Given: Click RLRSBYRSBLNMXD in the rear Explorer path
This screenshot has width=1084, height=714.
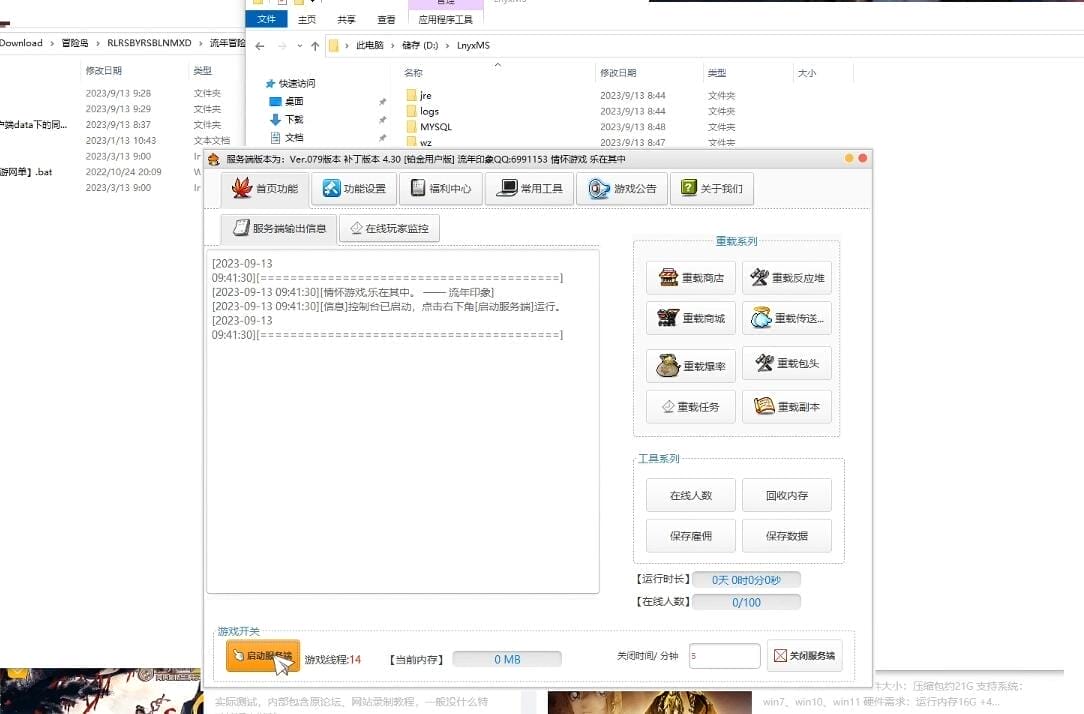Looking at the screenshot, I should pyautogui.click(x=149, y=43).
